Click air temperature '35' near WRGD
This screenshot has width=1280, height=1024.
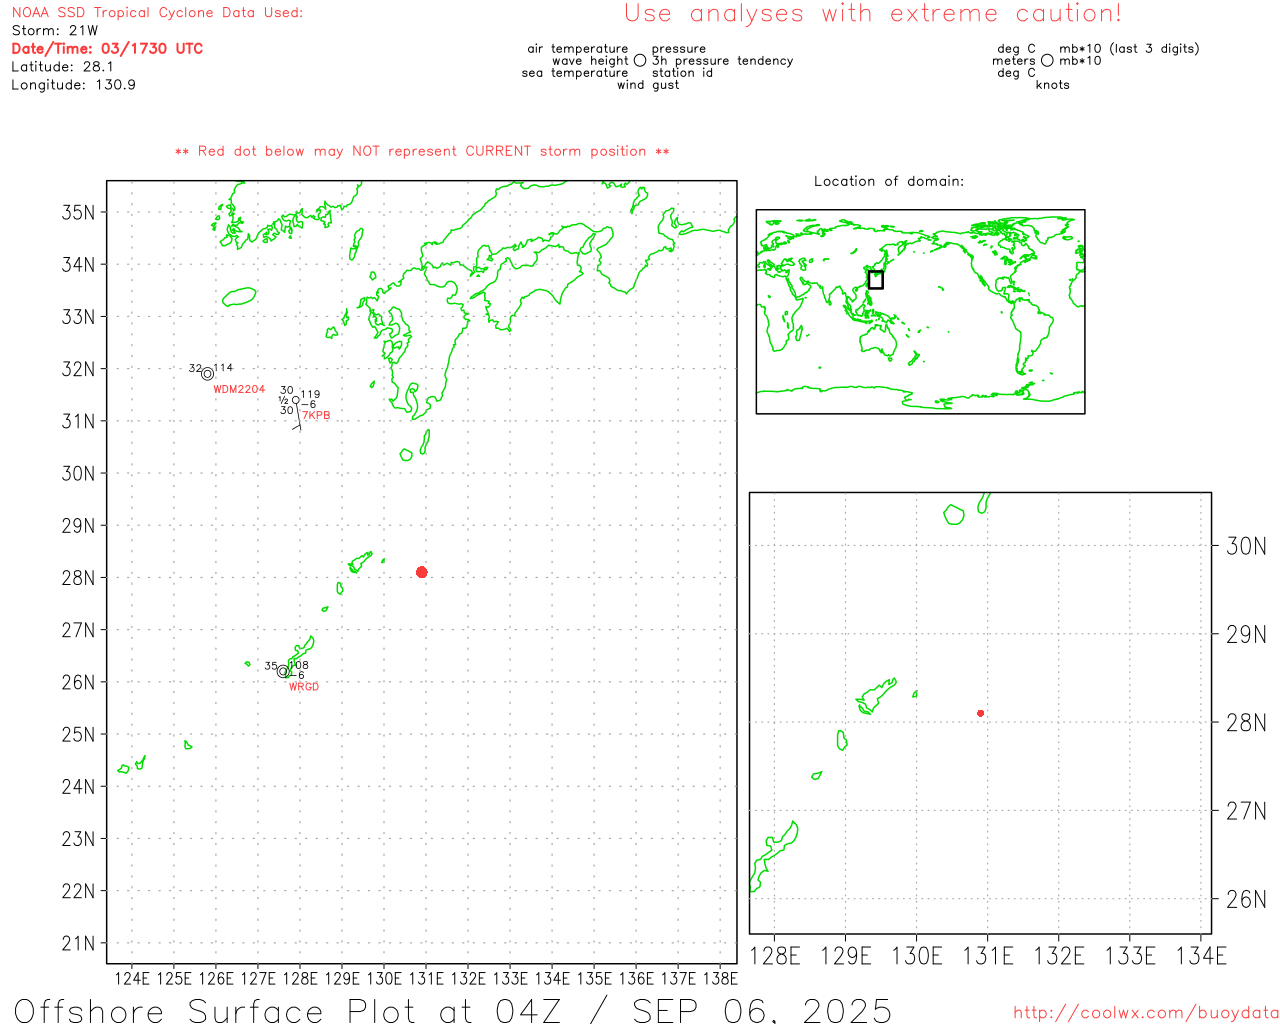coord(271,666)
